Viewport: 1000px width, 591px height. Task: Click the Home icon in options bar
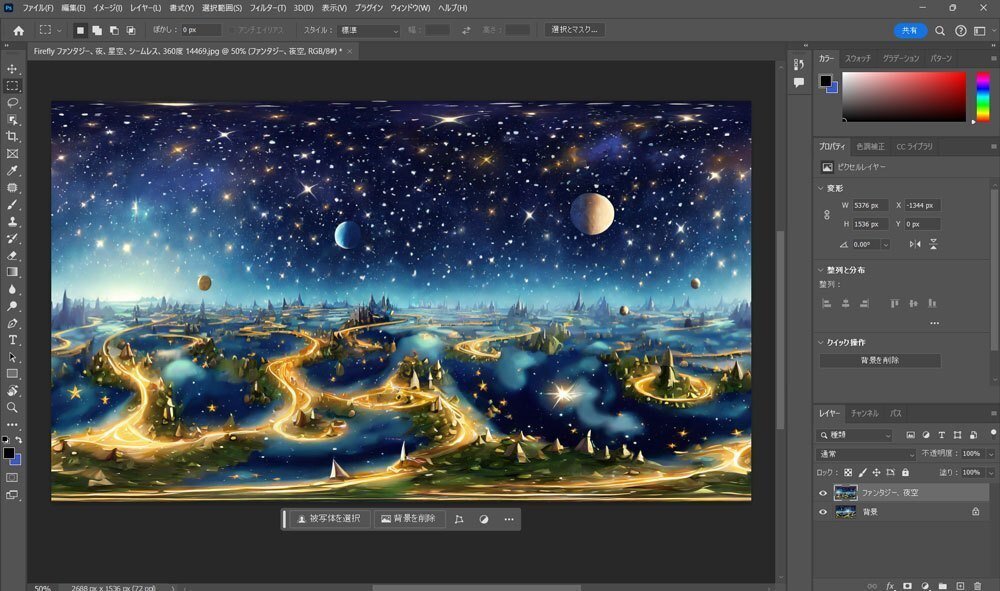tap(18, 30)
